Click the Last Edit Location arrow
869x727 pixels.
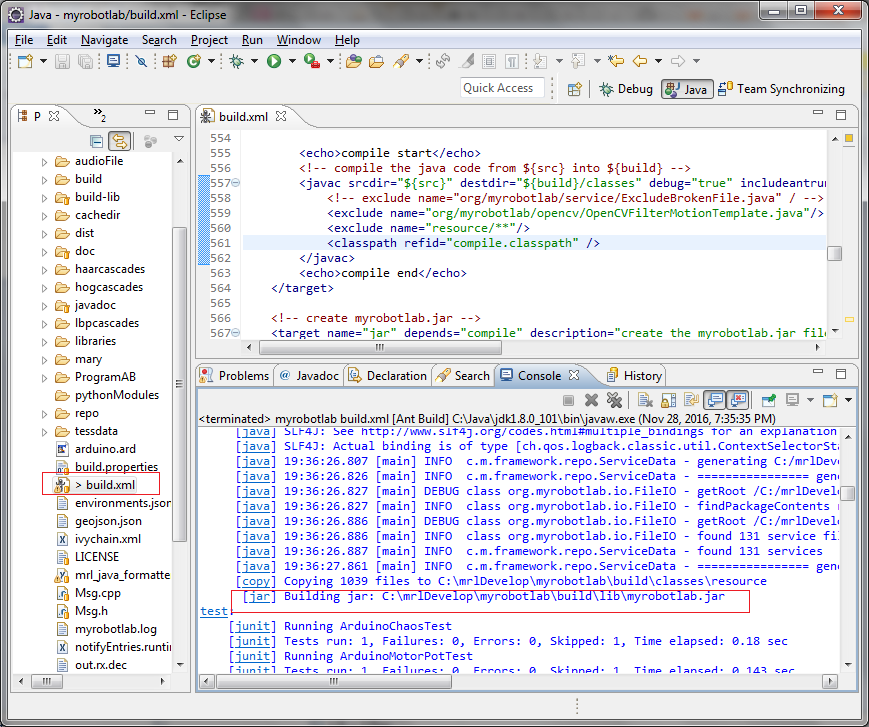[x=616, y=60]
